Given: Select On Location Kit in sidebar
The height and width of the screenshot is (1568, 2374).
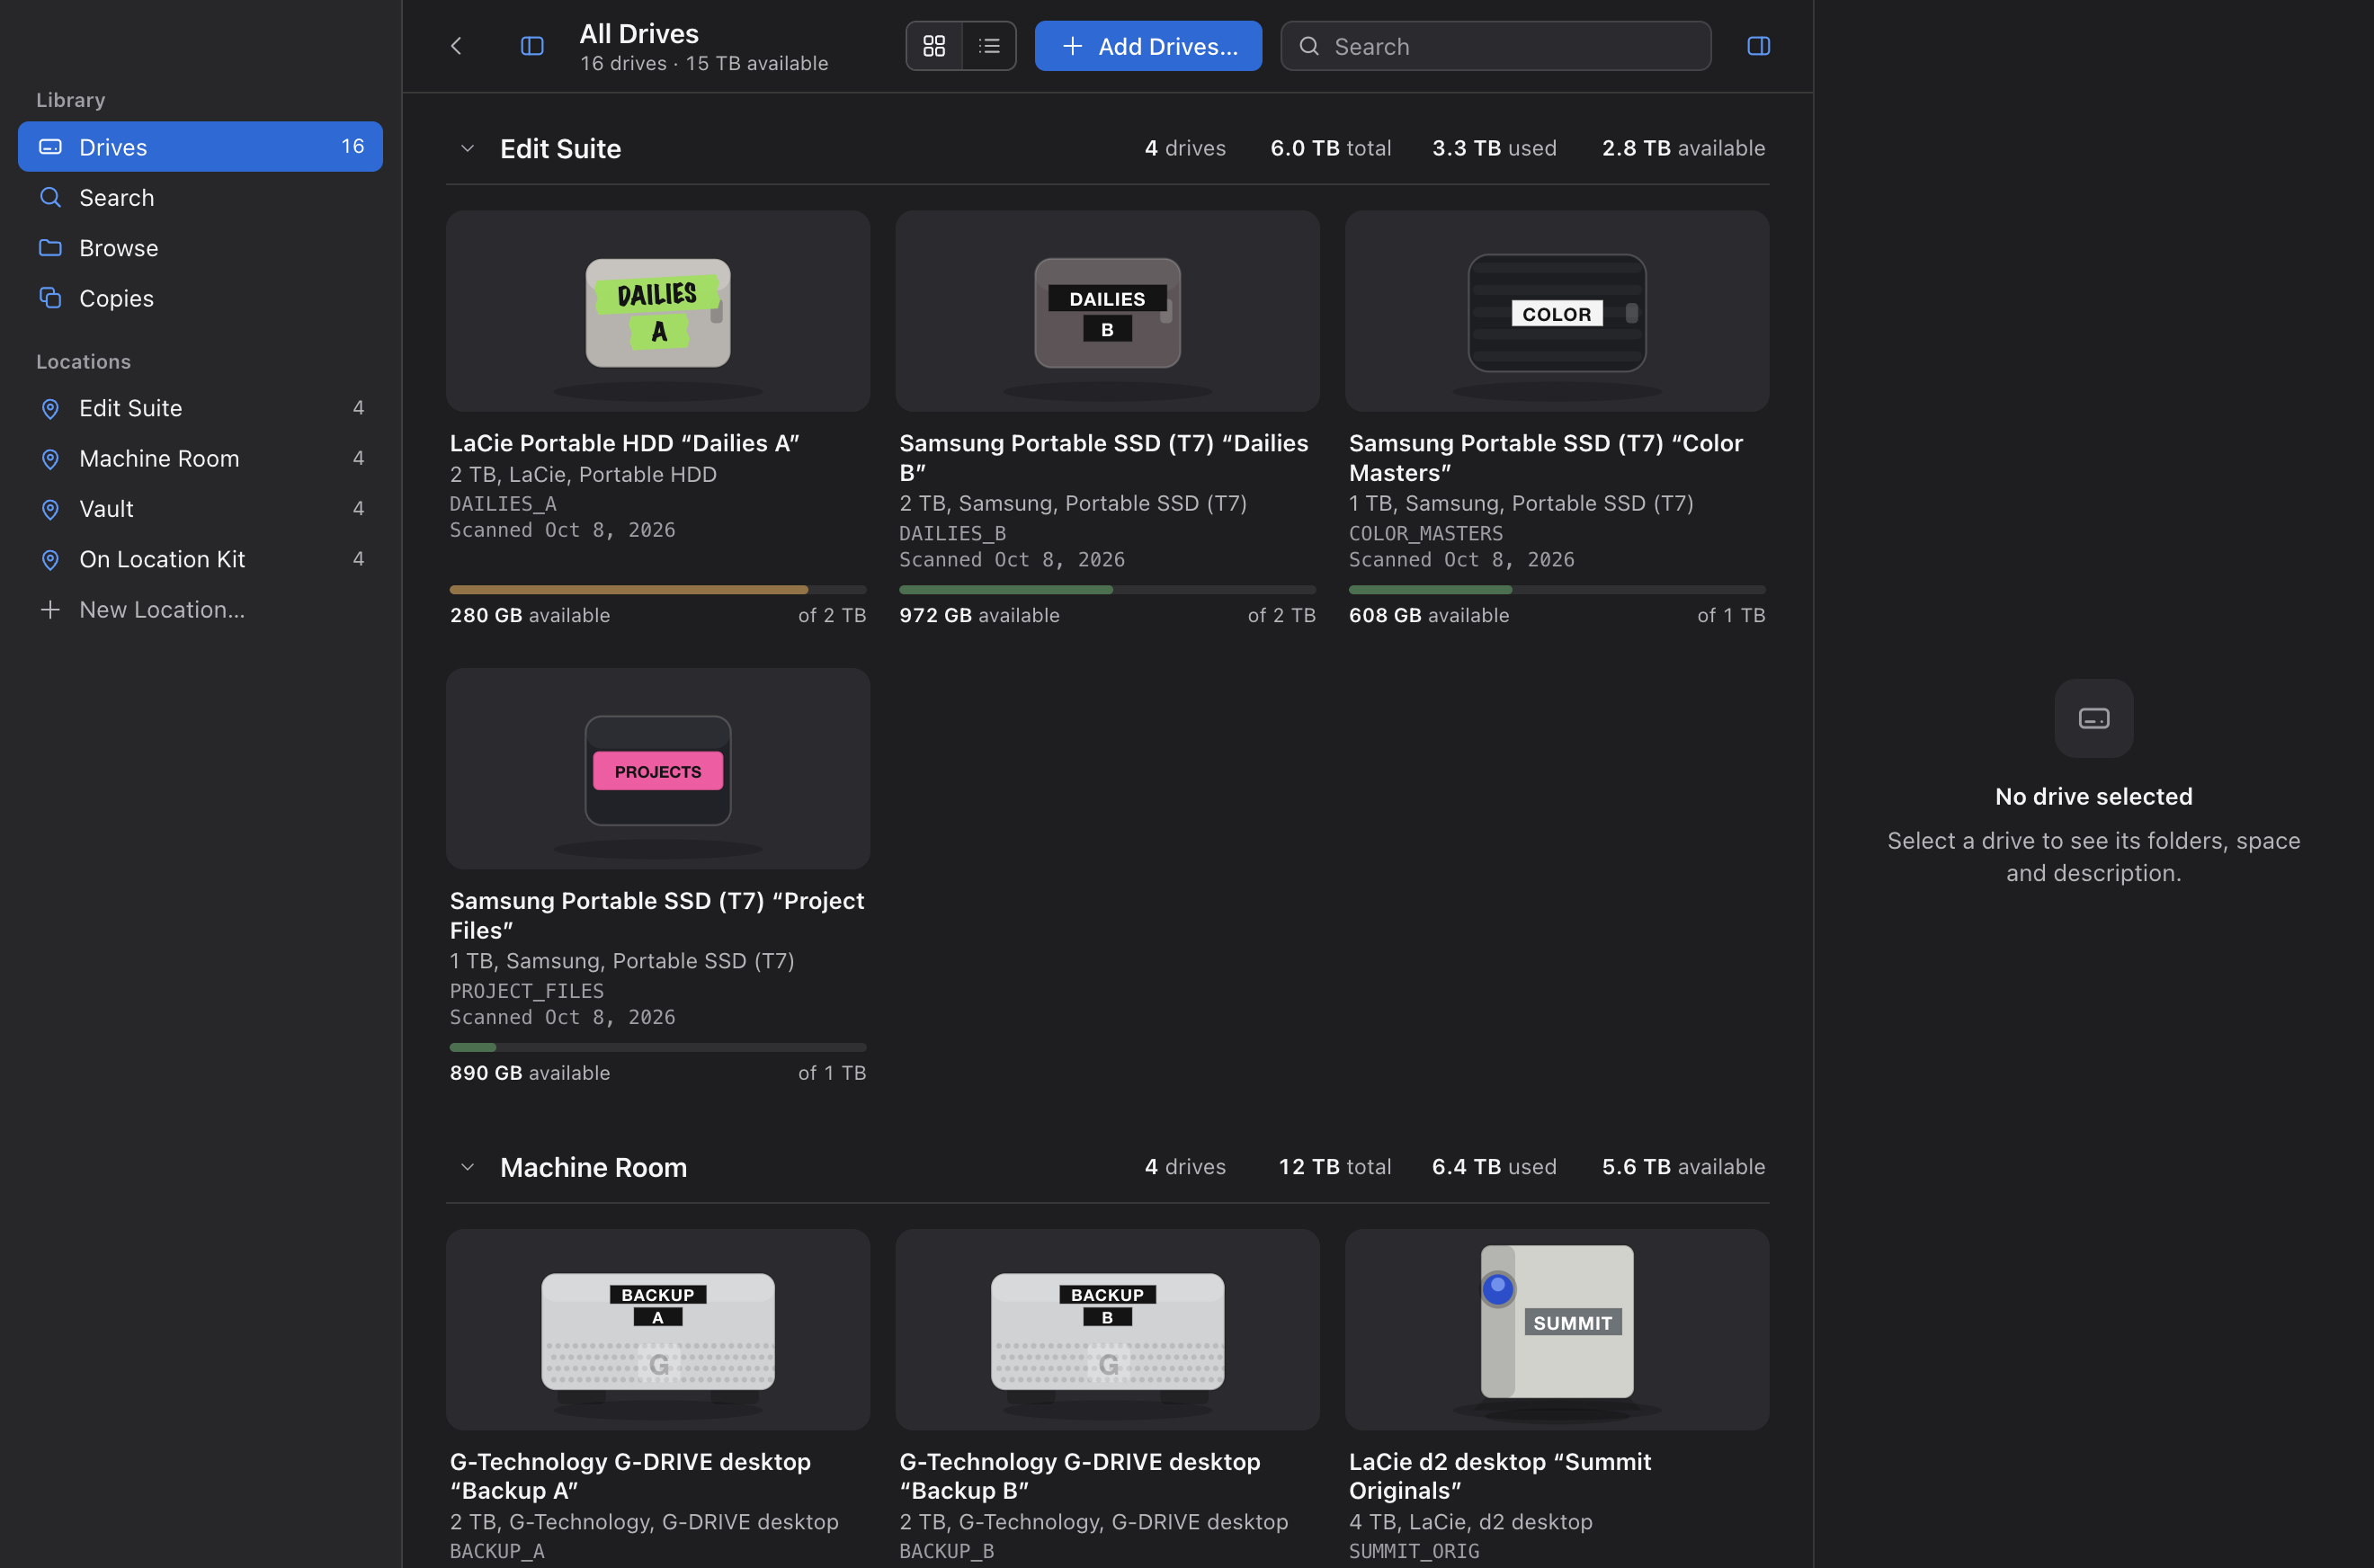Looking at the screenshot, I should tap(200, 559).
